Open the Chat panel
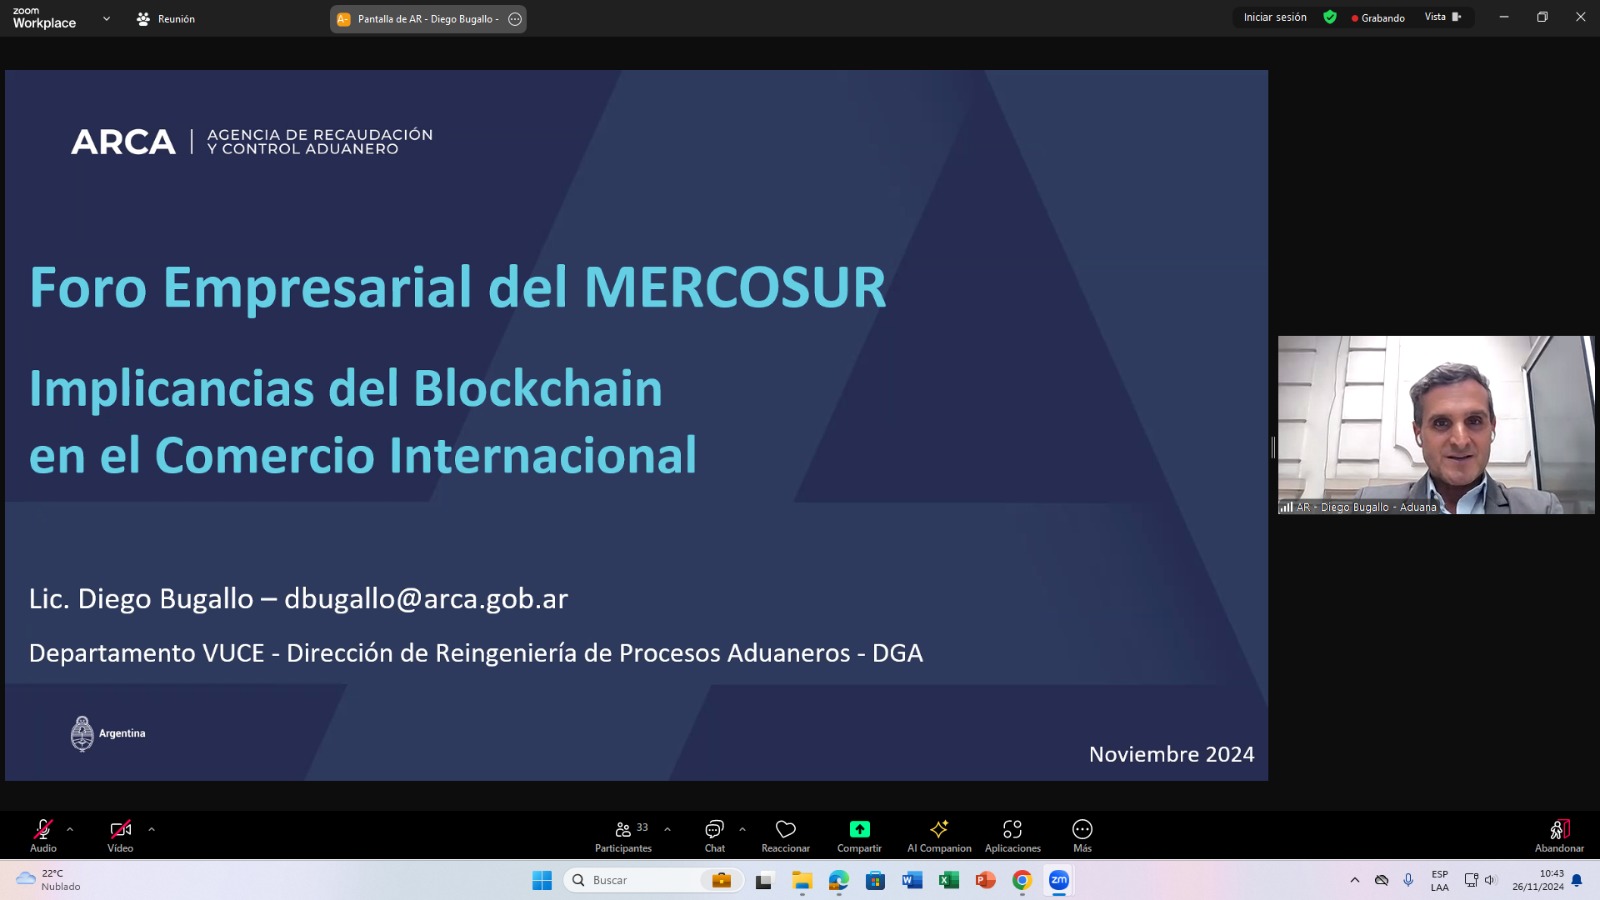 (714, 835)
